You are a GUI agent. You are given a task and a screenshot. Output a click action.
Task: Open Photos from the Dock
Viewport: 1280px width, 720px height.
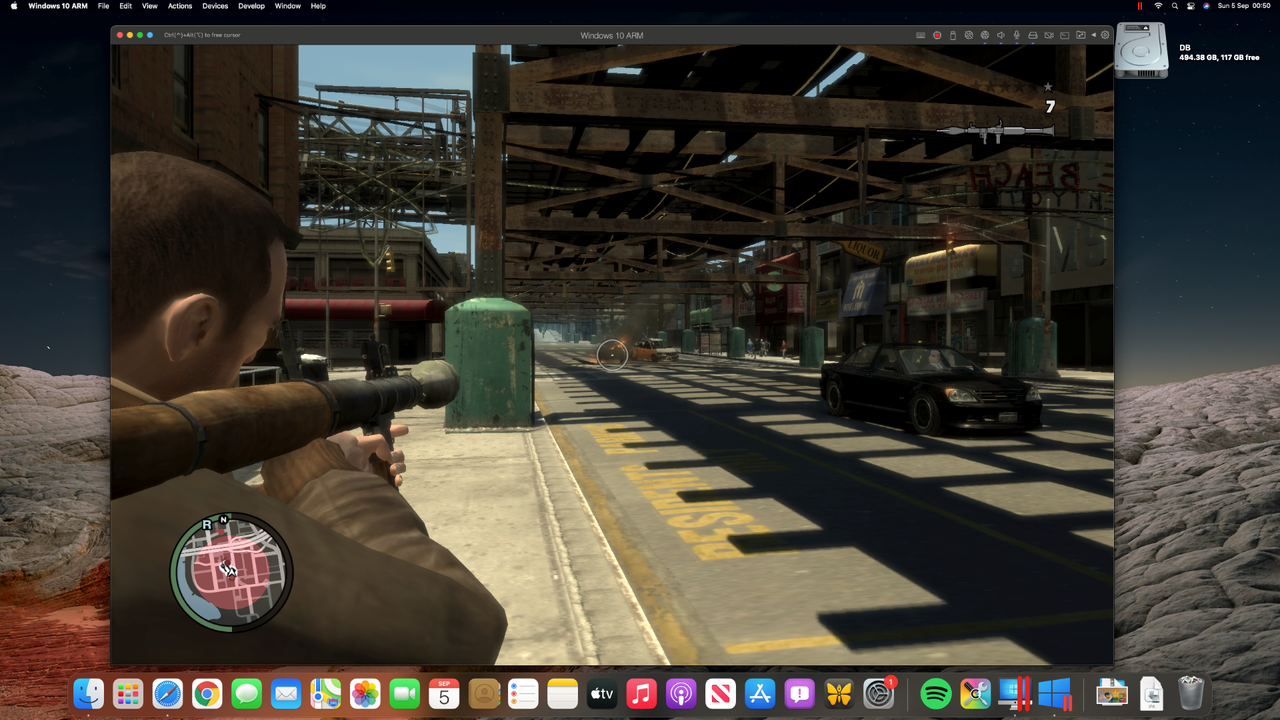click(x=365, y=693)
